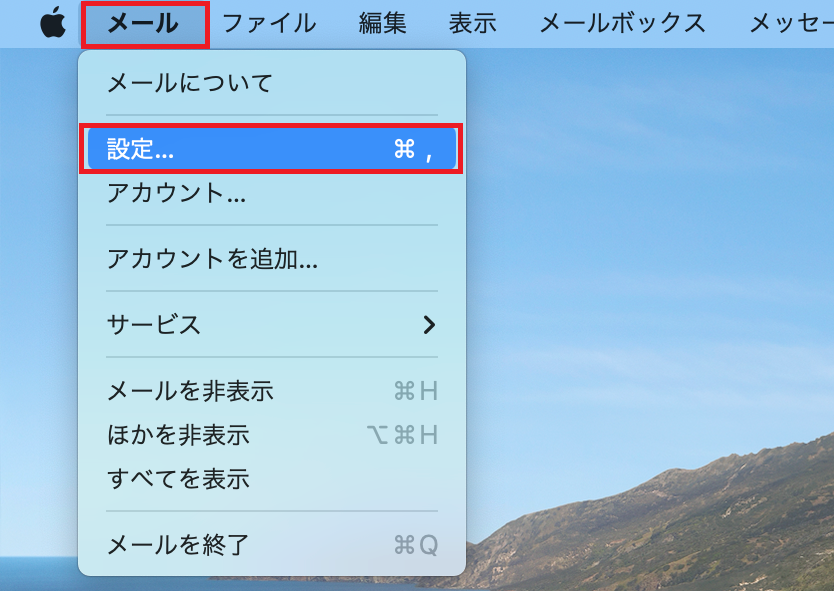Select アカウント... menu entry
834x591 pixels.
click(272, 193)
